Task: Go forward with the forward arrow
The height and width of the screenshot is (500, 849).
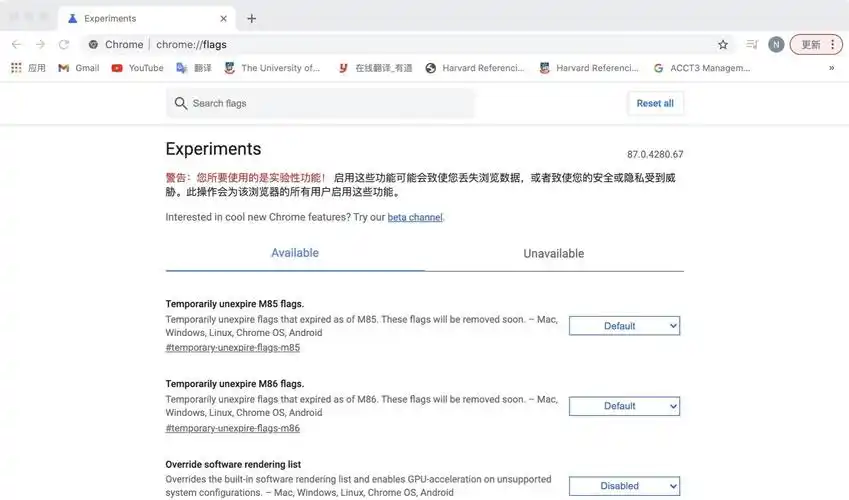Action: tap(40, 44)
